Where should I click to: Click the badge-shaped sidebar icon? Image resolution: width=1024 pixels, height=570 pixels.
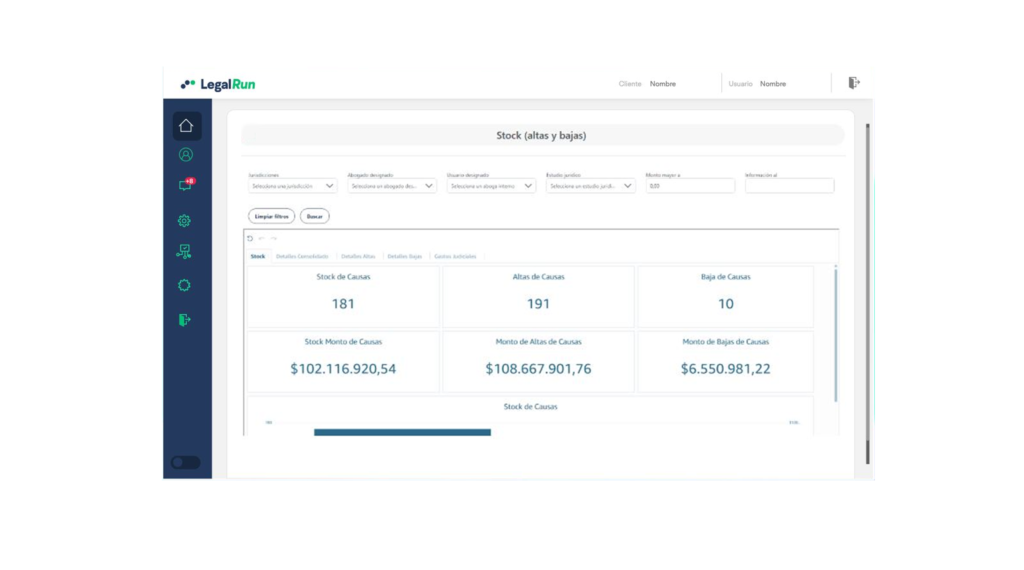[x=185, y=285]
